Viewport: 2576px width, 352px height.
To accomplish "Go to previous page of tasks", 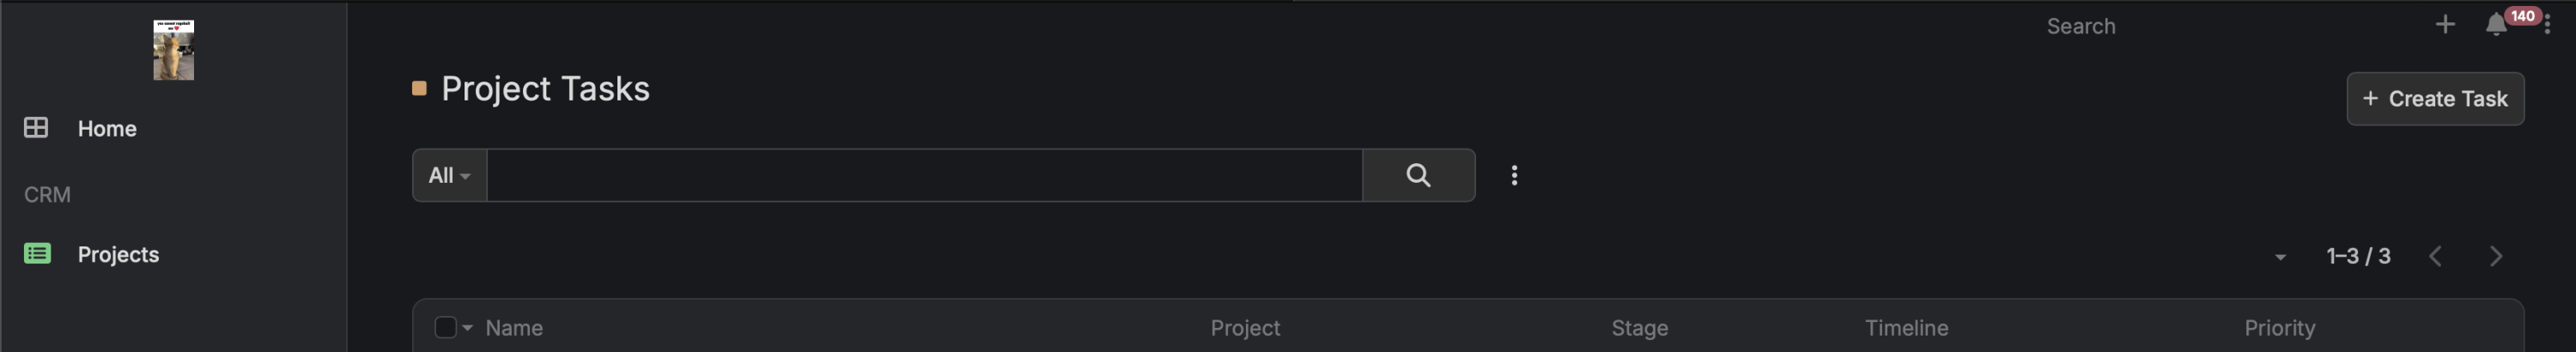I will pyautogui.click(x=2435, y=256).
